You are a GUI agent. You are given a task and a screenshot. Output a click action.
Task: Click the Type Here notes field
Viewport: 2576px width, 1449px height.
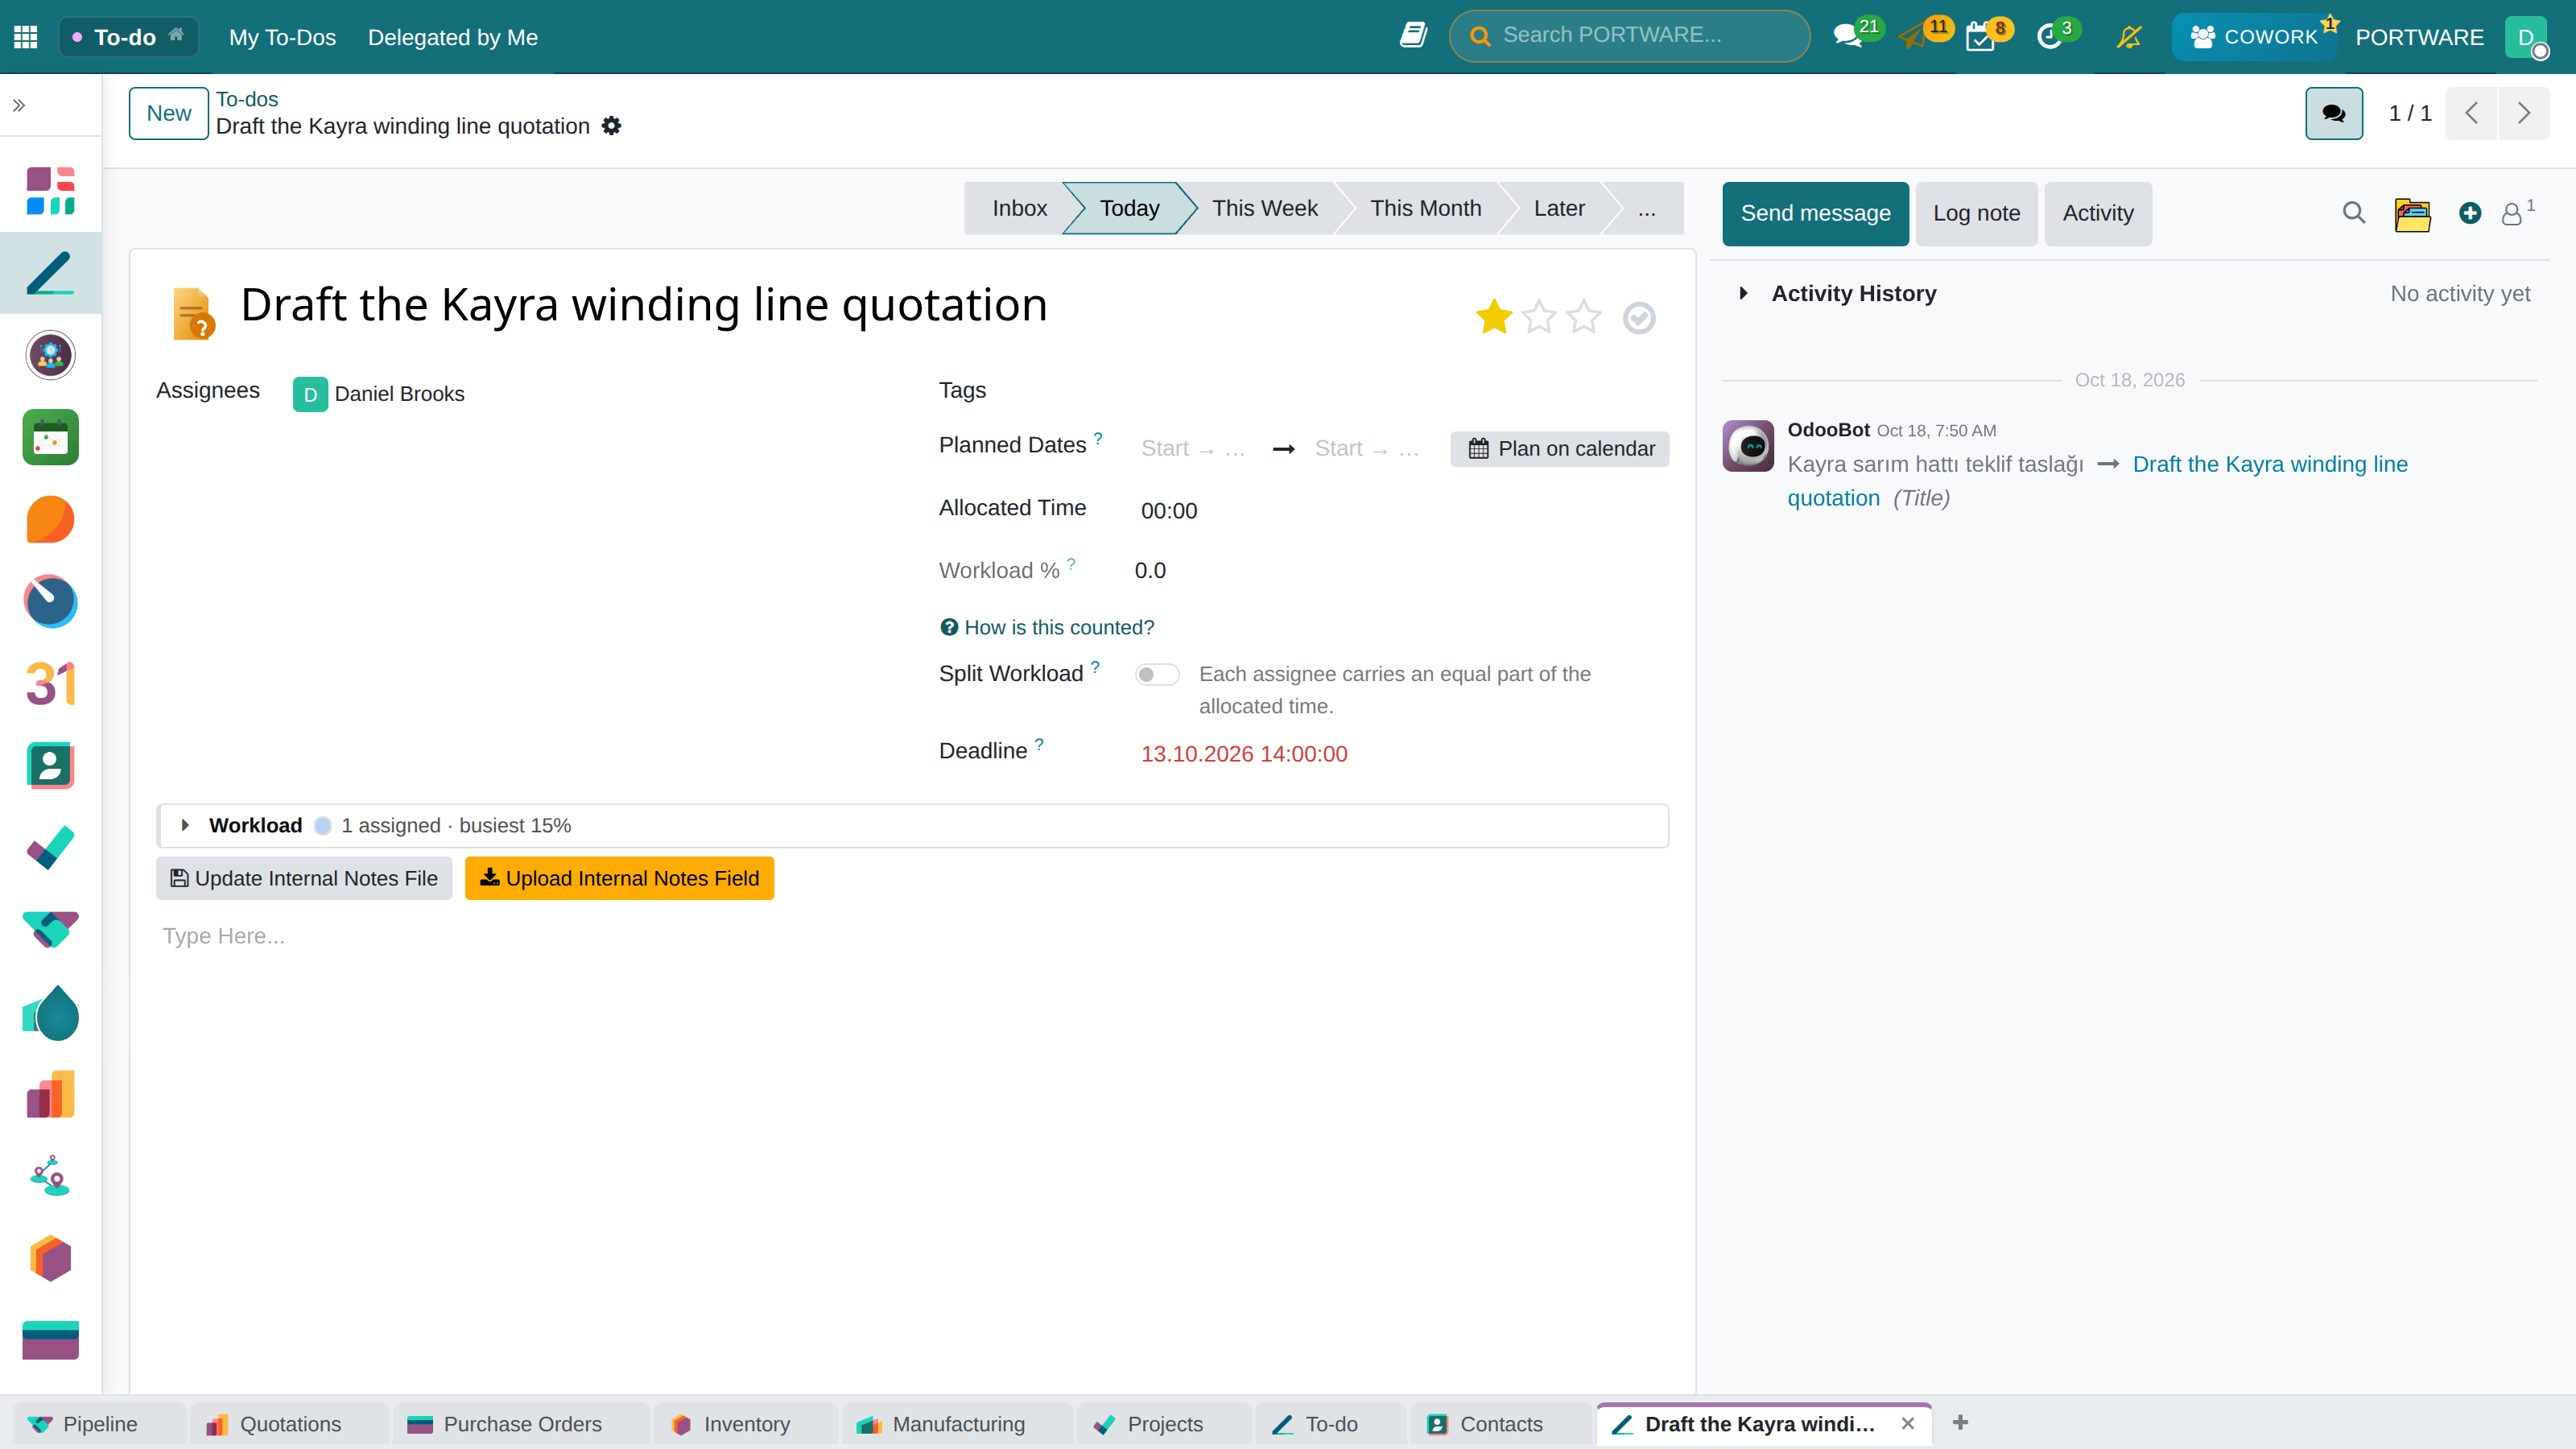click(912, 936)
